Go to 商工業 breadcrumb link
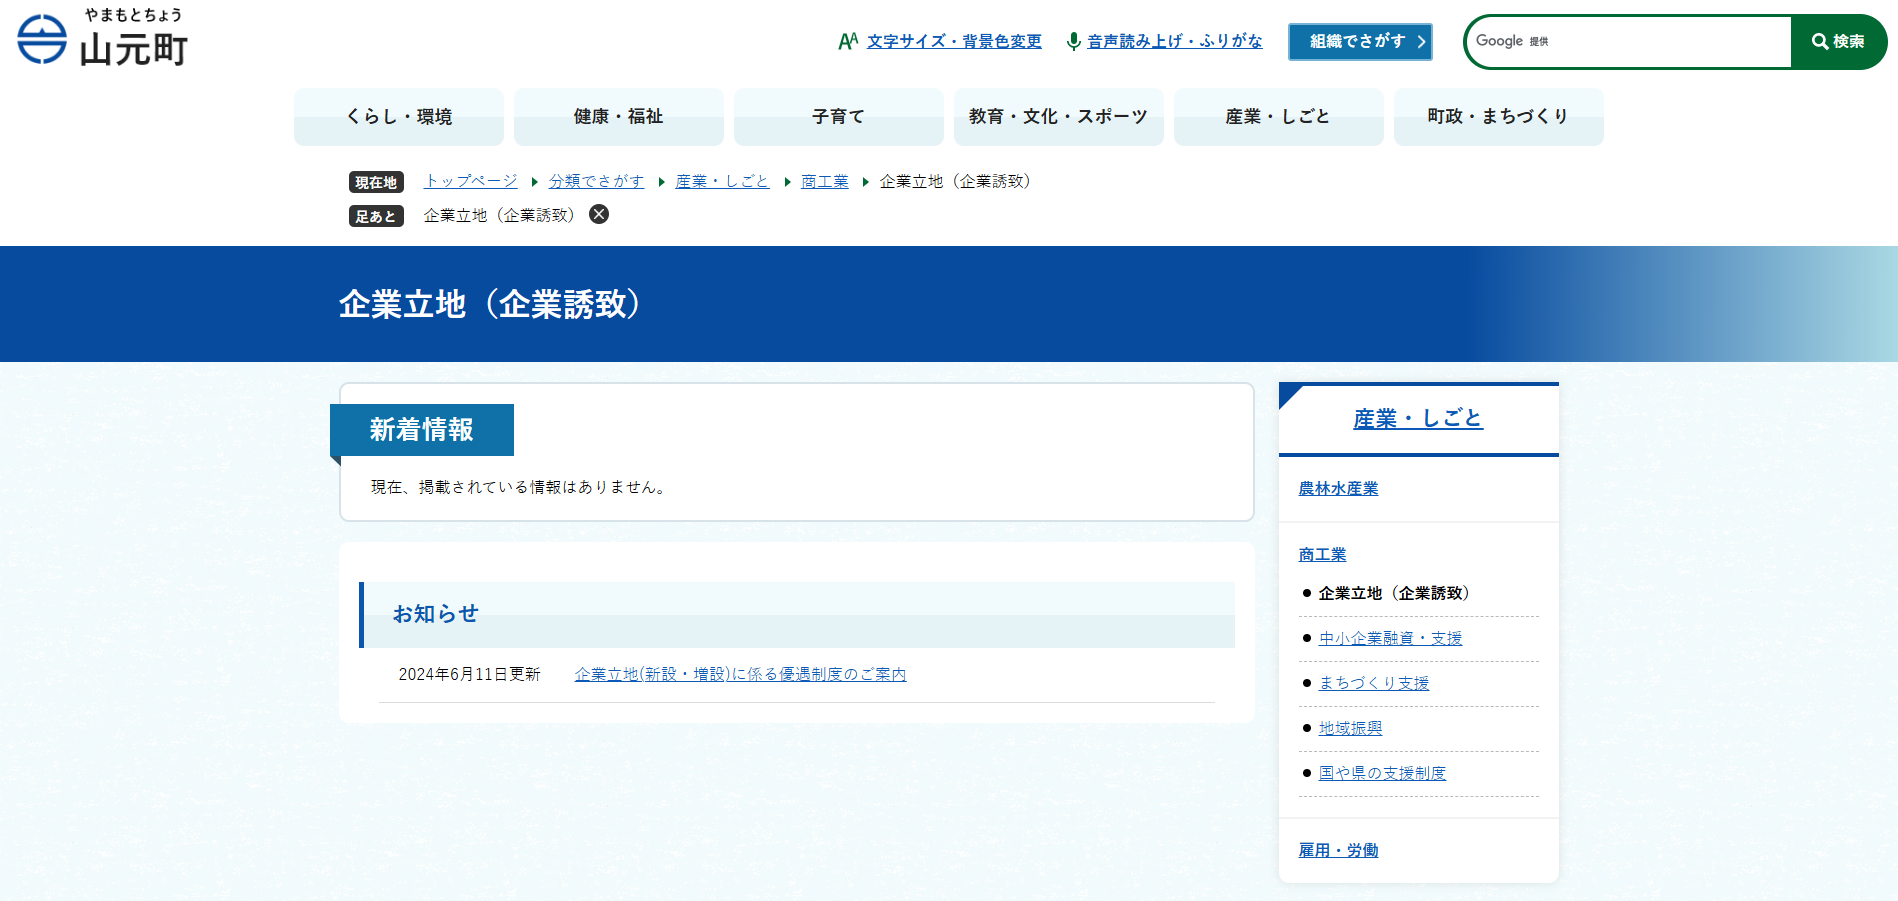The width and height of the screenshot is (1898, 901). [x=825, y=181]
